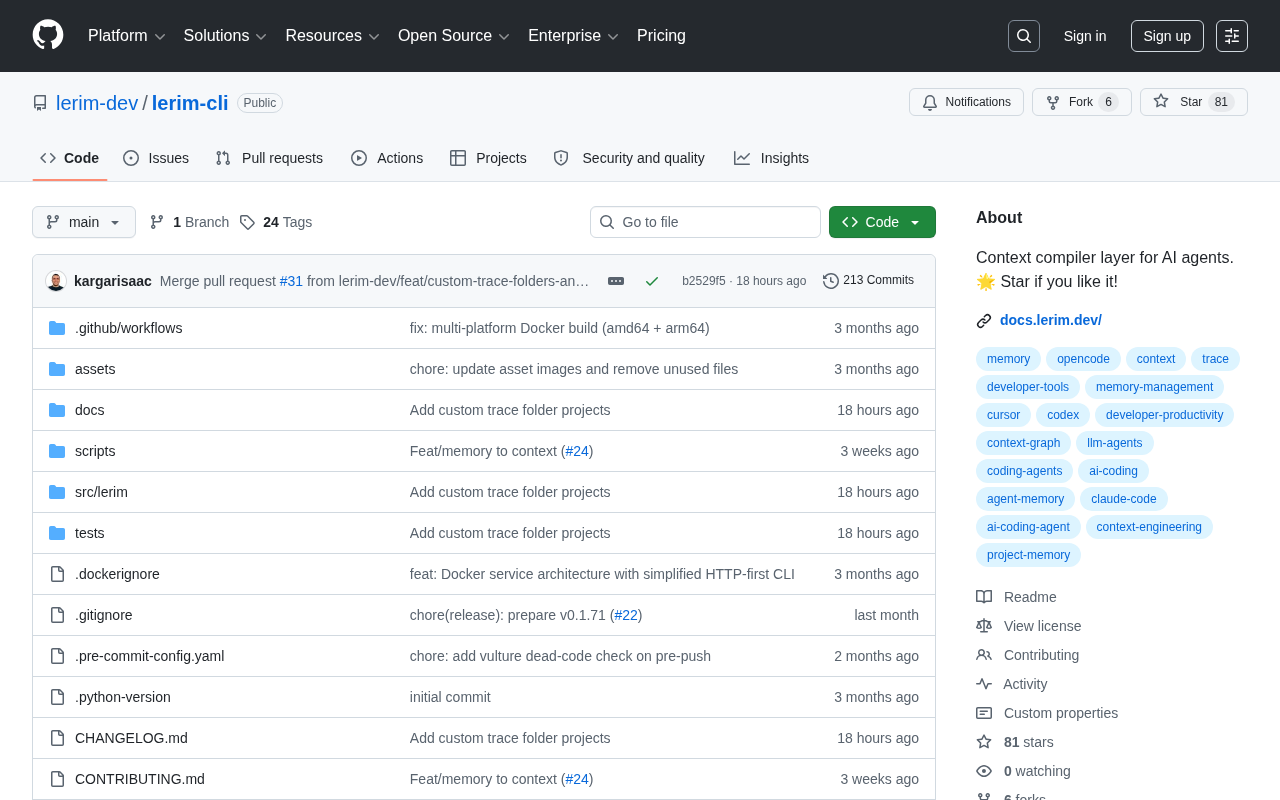
Task: Click the star icon to star repository
Action: (1161, 101)
